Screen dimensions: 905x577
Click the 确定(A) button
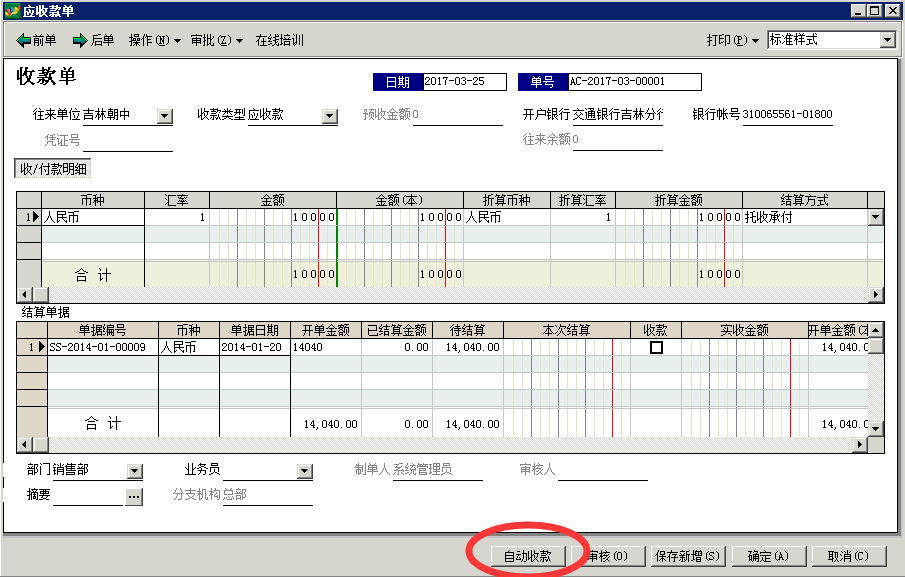pos(768,556)
